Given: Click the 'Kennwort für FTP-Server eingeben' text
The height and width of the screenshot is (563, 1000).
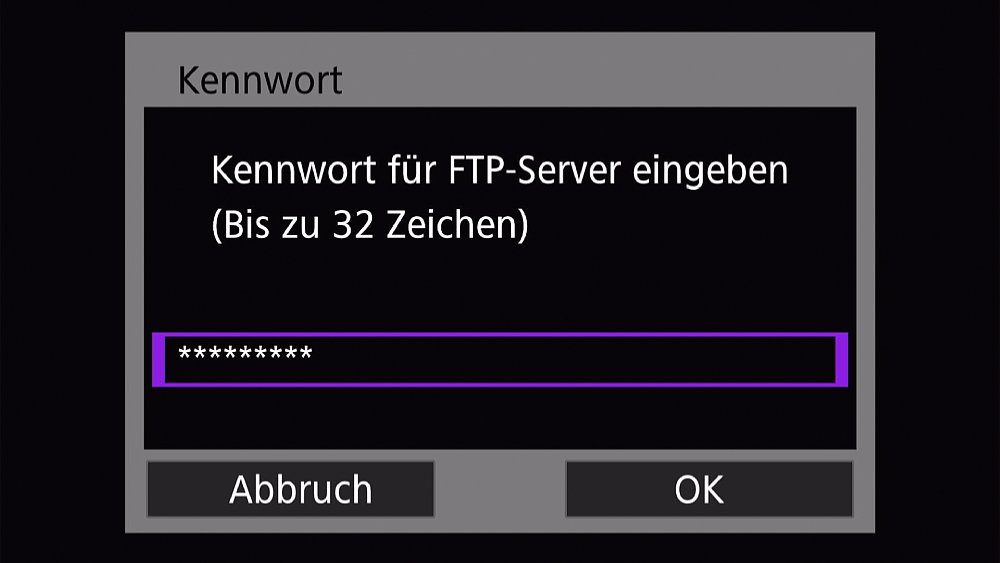Looking at the screenshot, I should pos(499,171).
